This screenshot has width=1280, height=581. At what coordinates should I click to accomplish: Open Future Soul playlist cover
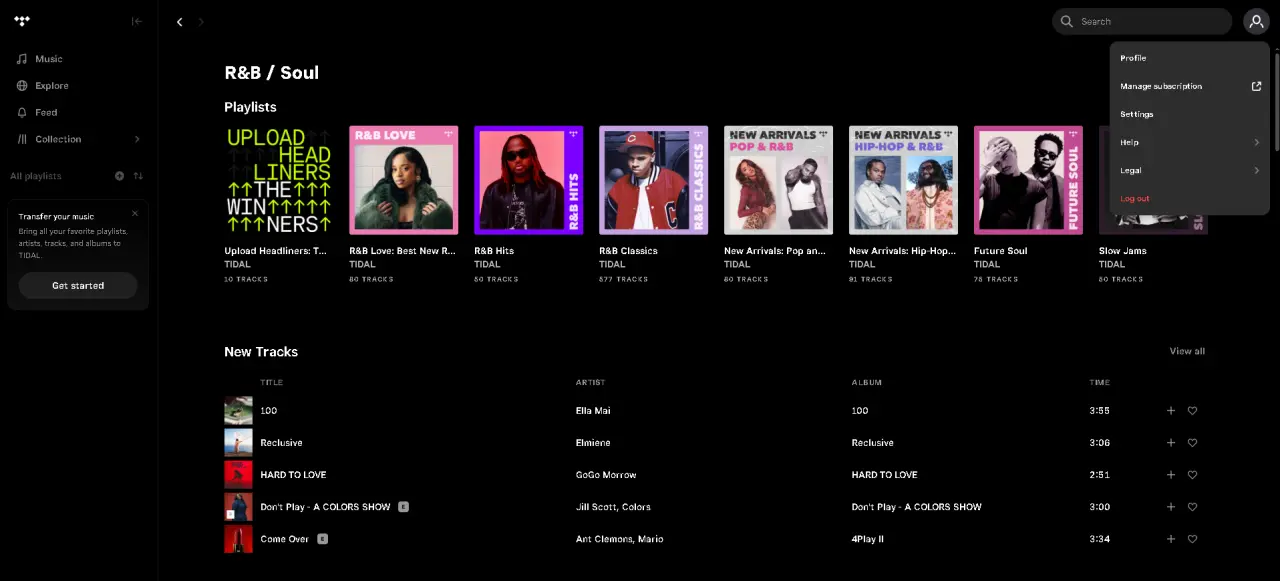1028,180
